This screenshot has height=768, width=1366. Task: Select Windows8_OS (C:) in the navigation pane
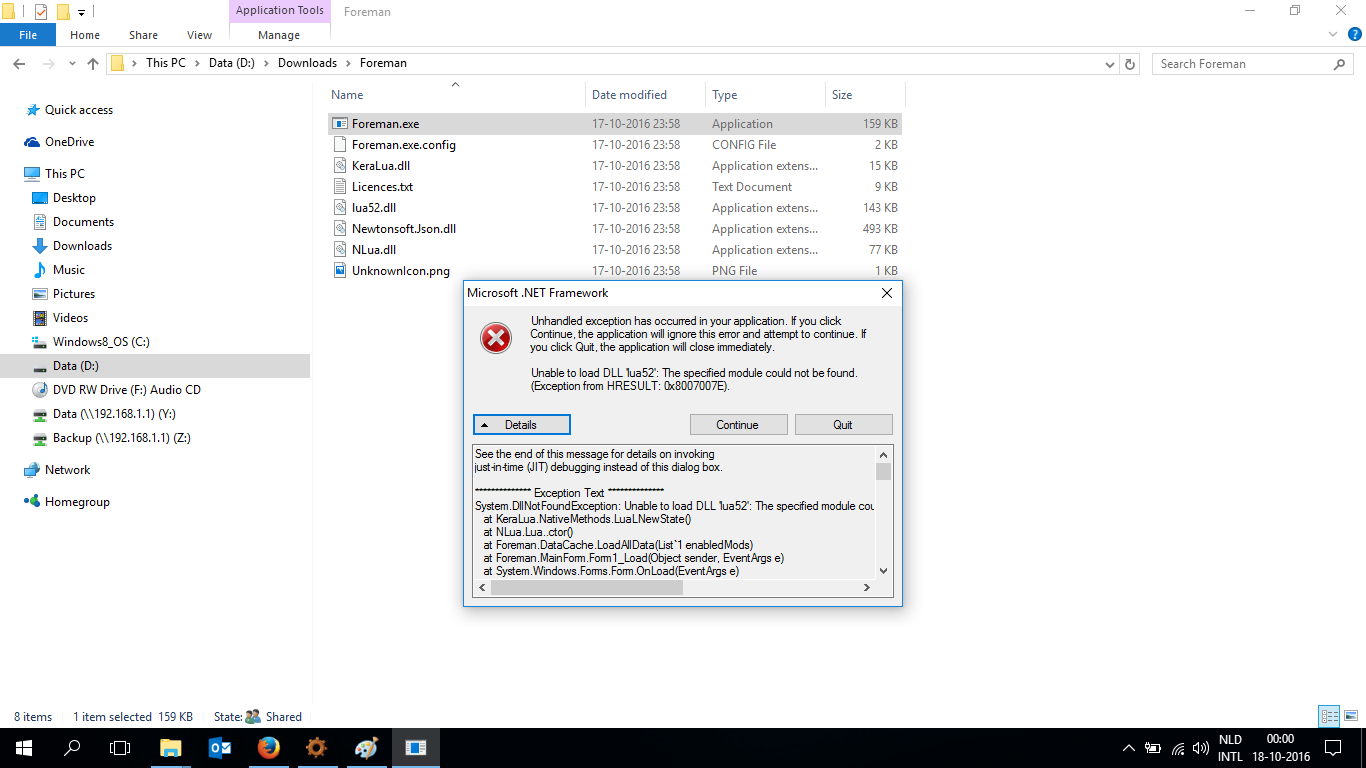point(101,342)
